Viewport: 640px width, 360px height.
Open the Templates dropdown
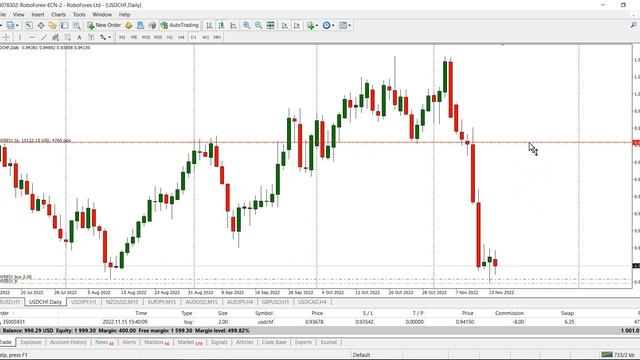(x=345, y=25)
